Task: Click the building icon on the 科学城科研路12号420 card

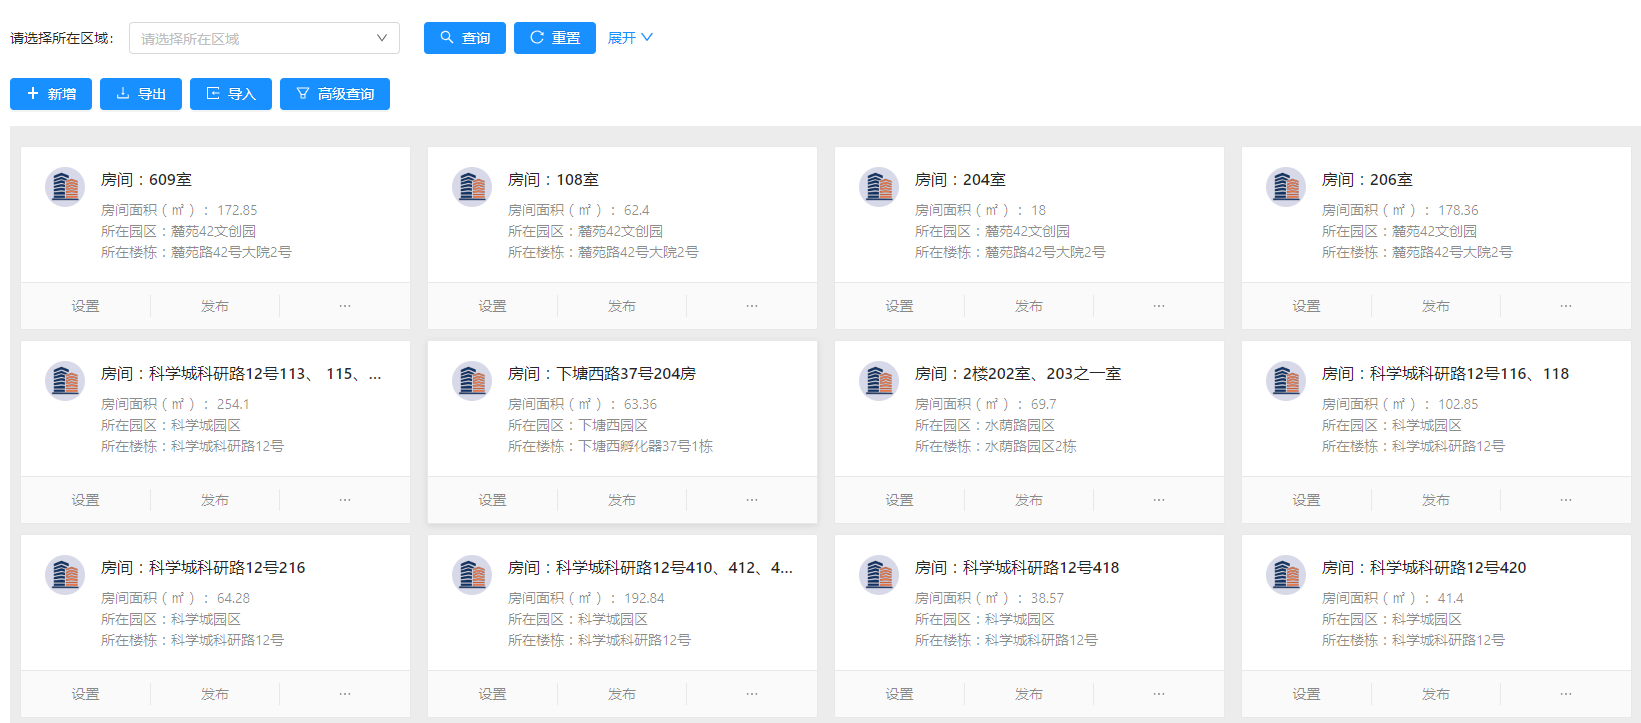Action: point(1286,575)
